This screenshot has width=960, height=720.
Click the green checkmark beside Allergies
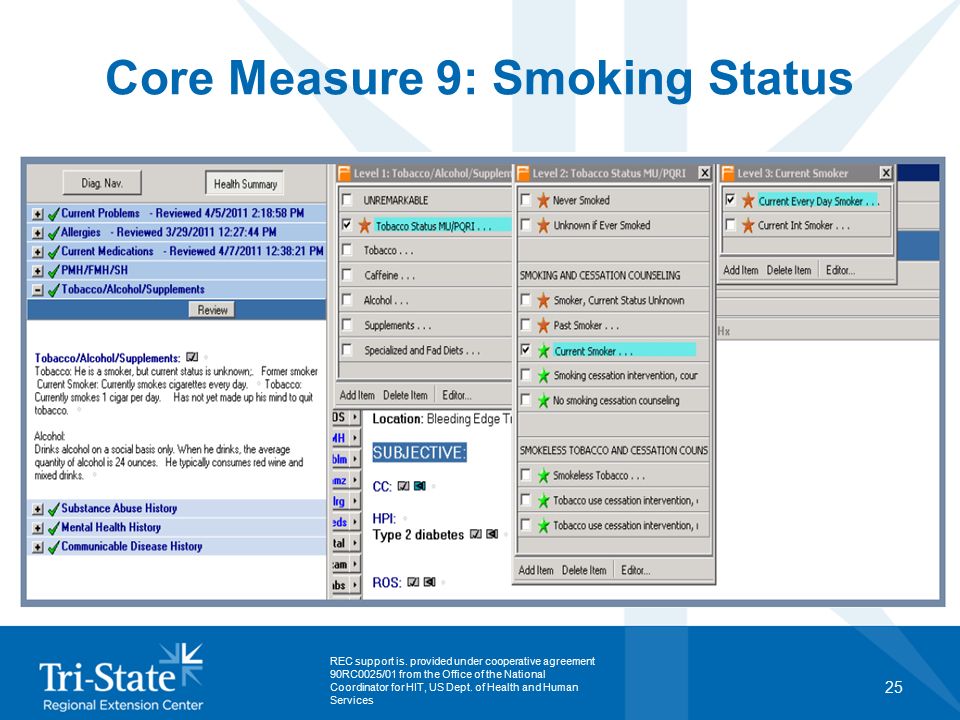pos(53,233)
